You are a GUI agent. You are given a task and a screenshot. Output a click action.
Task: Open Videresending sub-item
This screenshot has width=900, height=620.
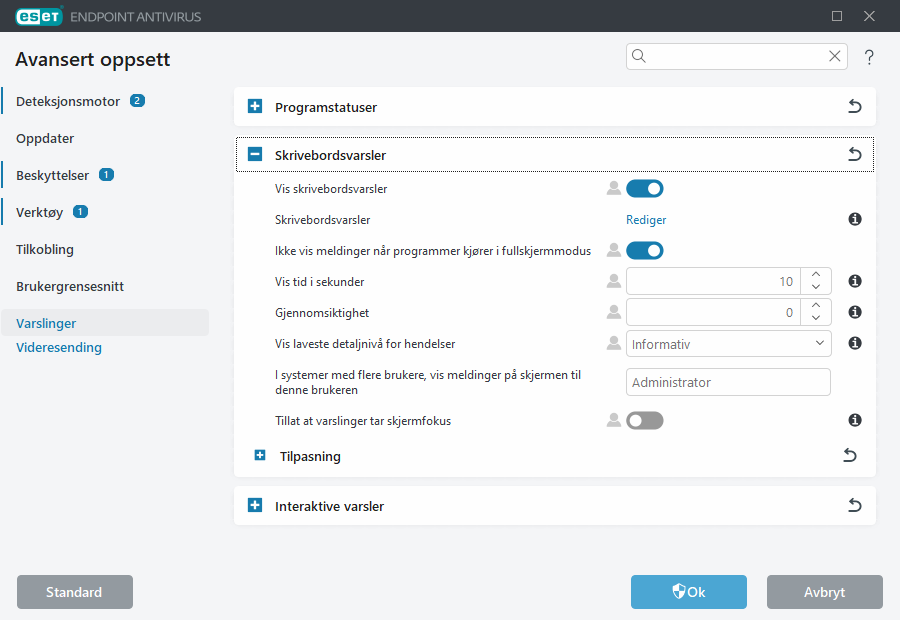coord(59,347)
